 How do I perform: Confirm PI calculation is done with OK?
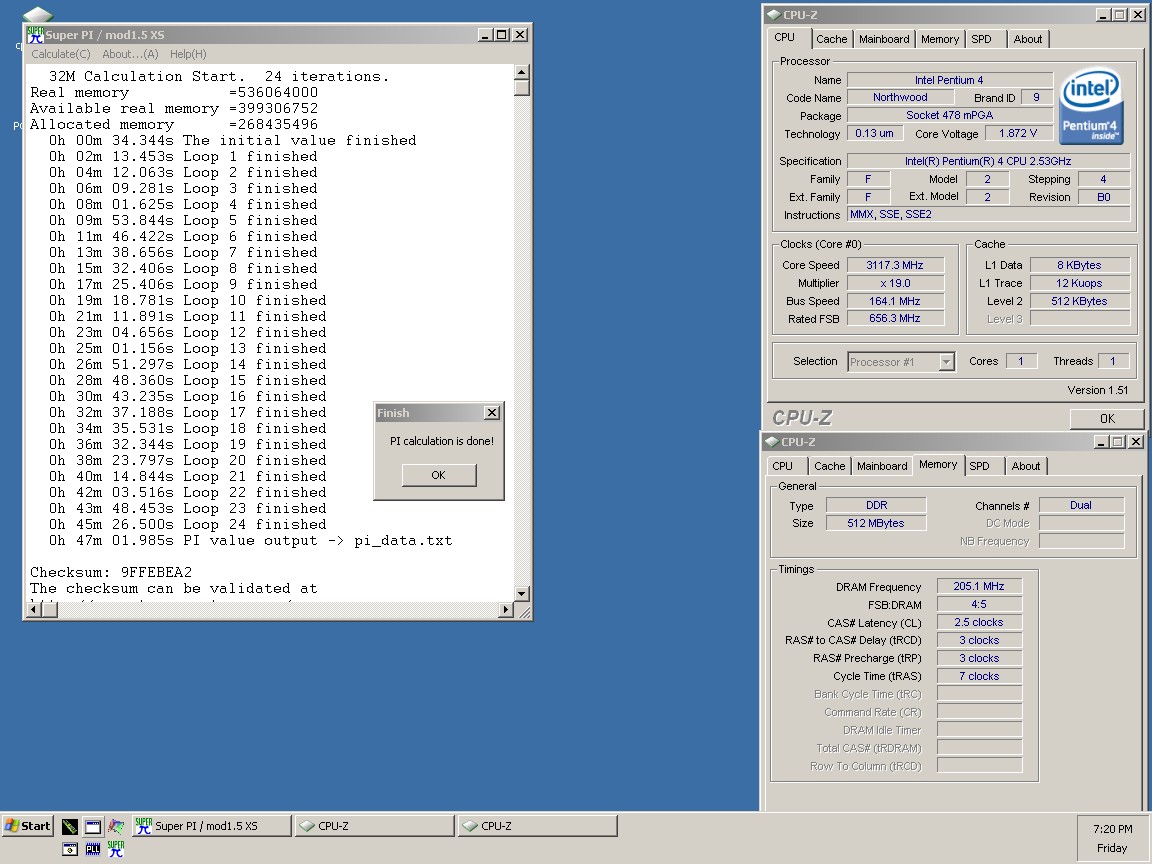tap(439, 475)
